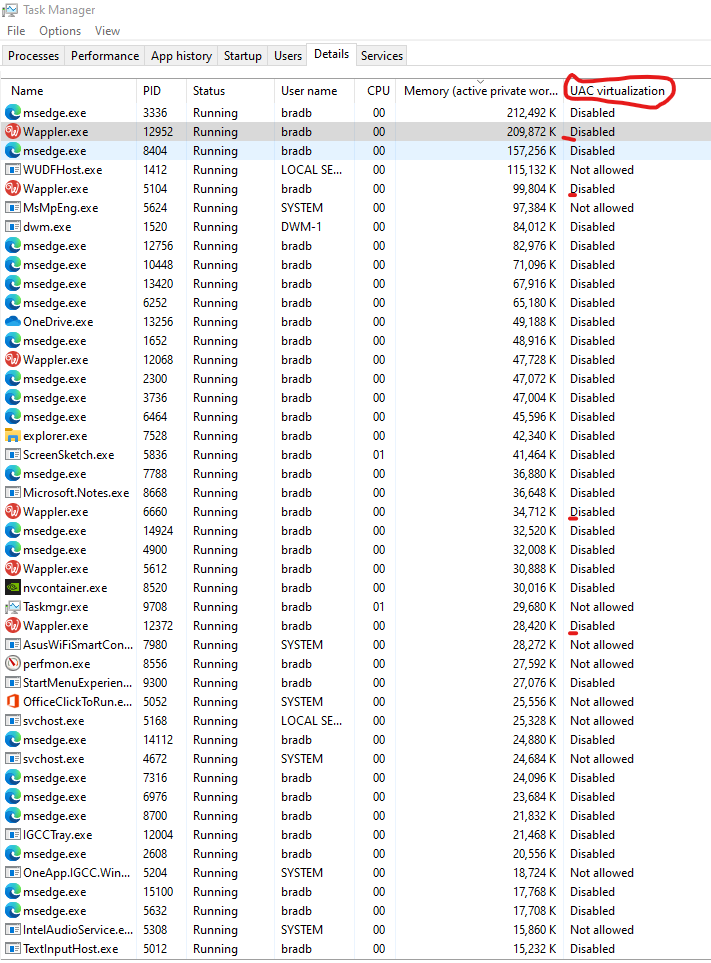This screenshot has height=963, width=711.
Task: Sort by the Name column header
Action: click(x=69, y=90)
